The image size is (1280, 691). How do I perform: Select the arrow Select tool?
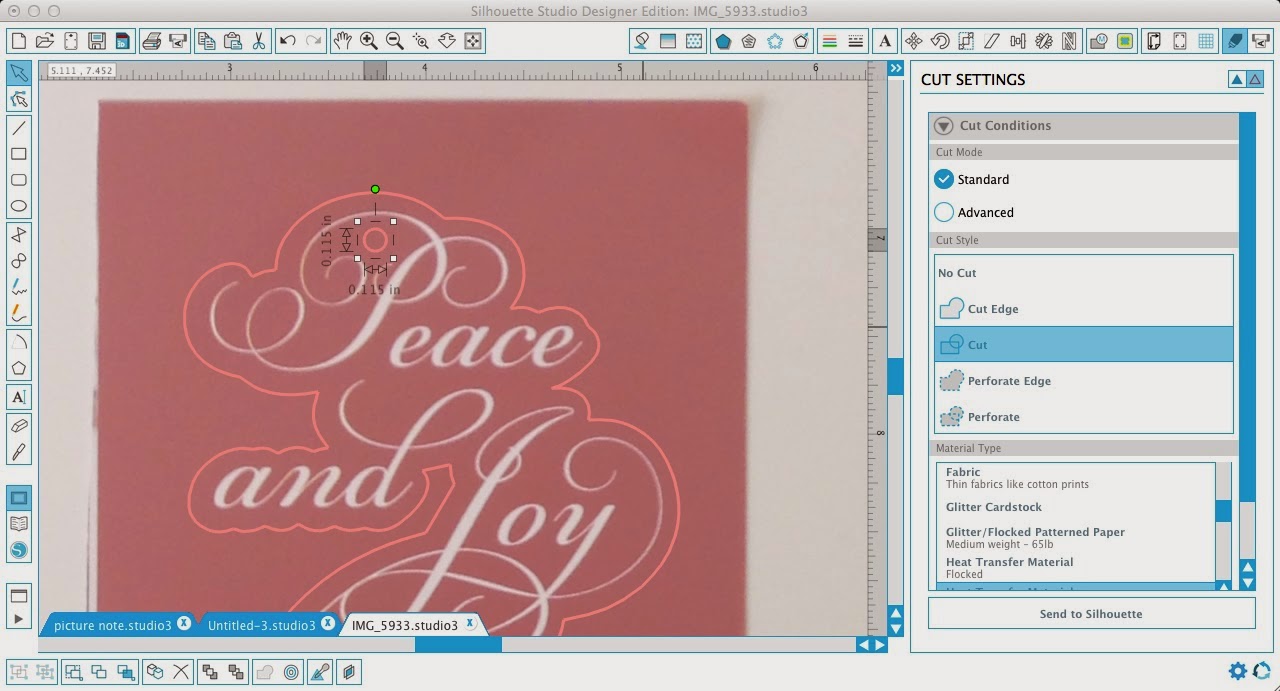click(x=19, y=73)
